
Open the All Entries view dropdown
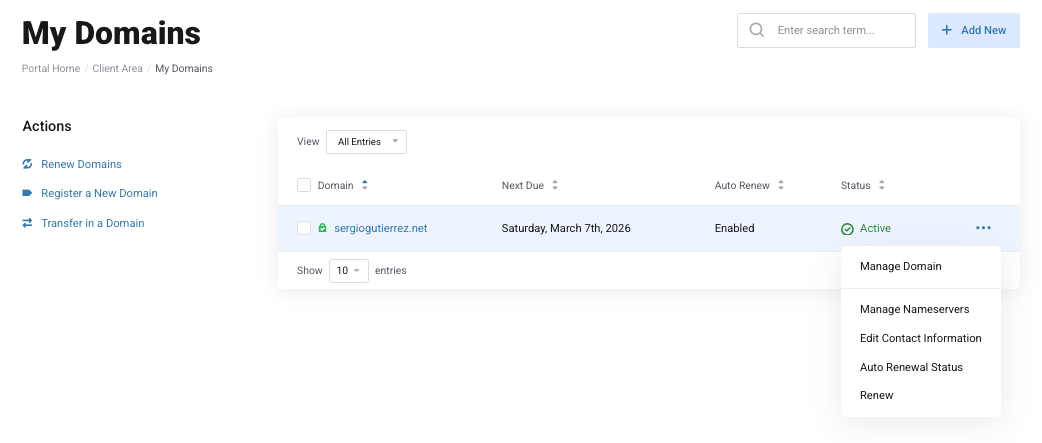[x=366, y=142]
